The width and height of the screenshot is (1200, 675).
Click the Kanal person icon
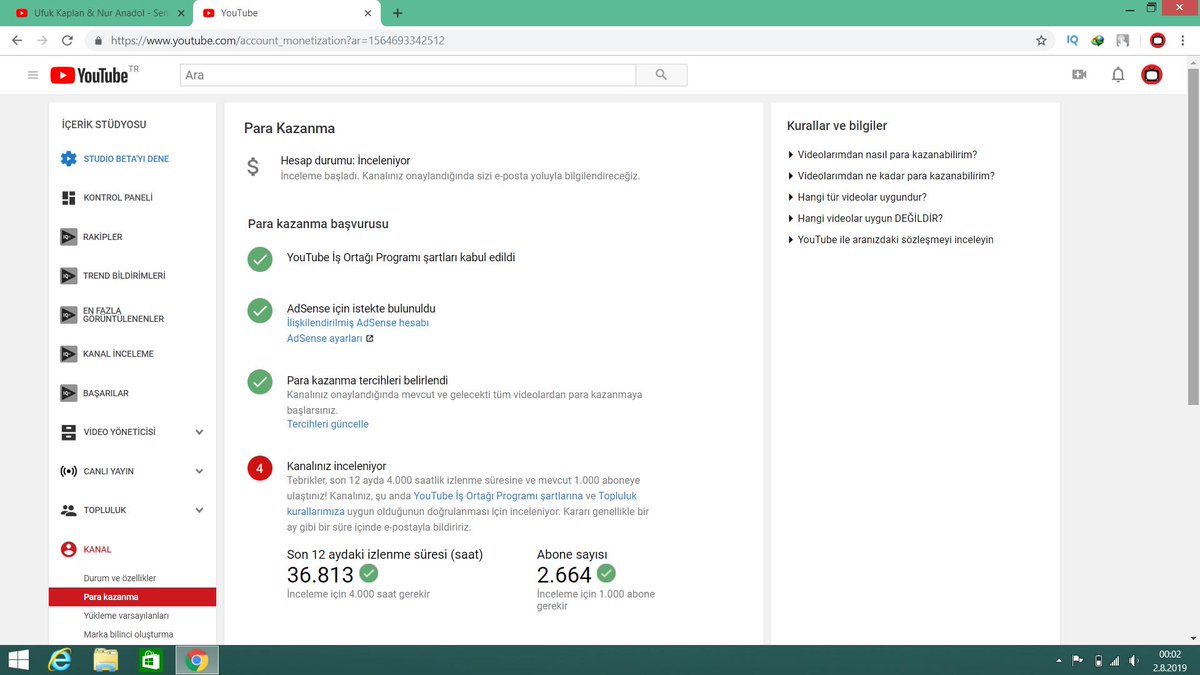68,549
